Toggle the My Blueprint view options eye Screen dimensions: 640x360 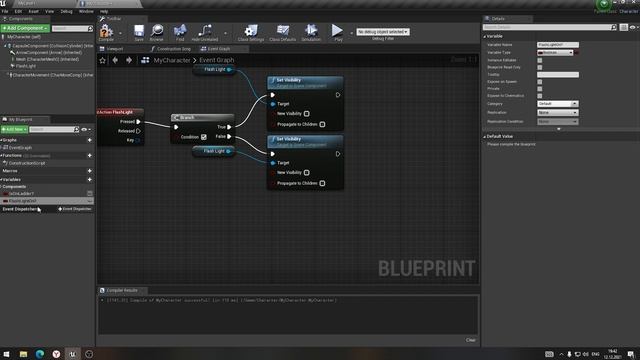tap(86, 129)
